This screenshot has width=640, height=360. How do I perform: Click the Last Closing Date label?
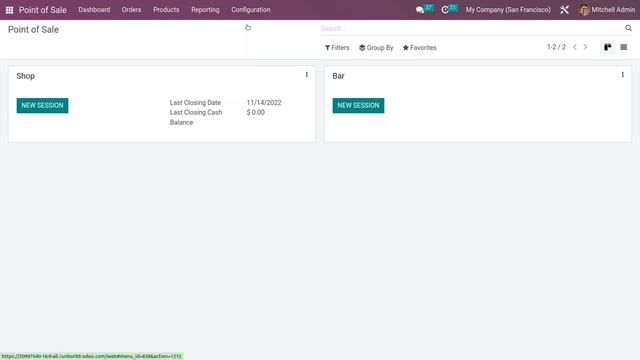pyautogui.click(x=196, y=103)
